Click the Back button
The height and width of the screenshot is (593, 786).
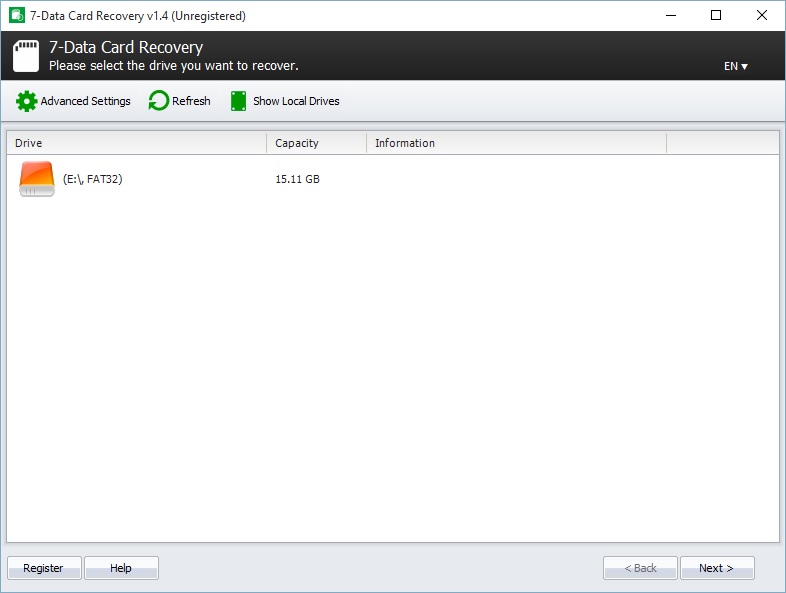640,568
